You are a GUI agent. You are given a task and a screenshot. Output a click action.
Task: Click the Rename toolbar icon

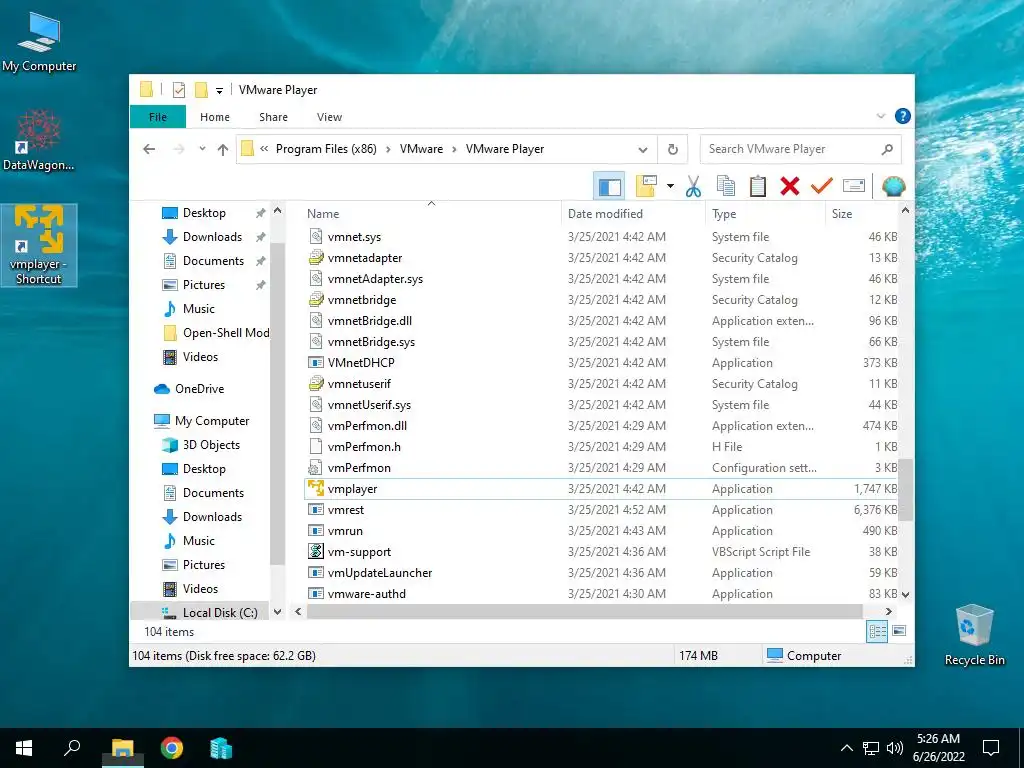click(854, 186)
